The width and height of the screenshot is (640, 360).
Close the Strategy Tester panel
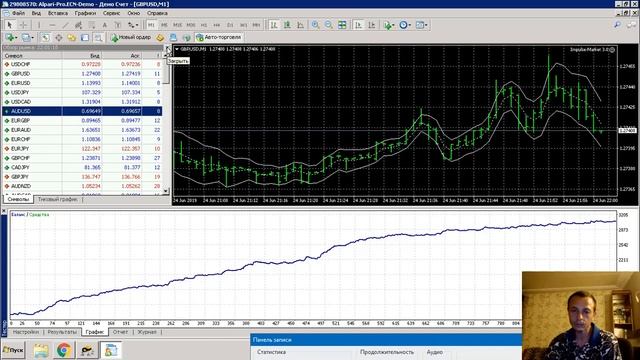[x=4, y=211]
